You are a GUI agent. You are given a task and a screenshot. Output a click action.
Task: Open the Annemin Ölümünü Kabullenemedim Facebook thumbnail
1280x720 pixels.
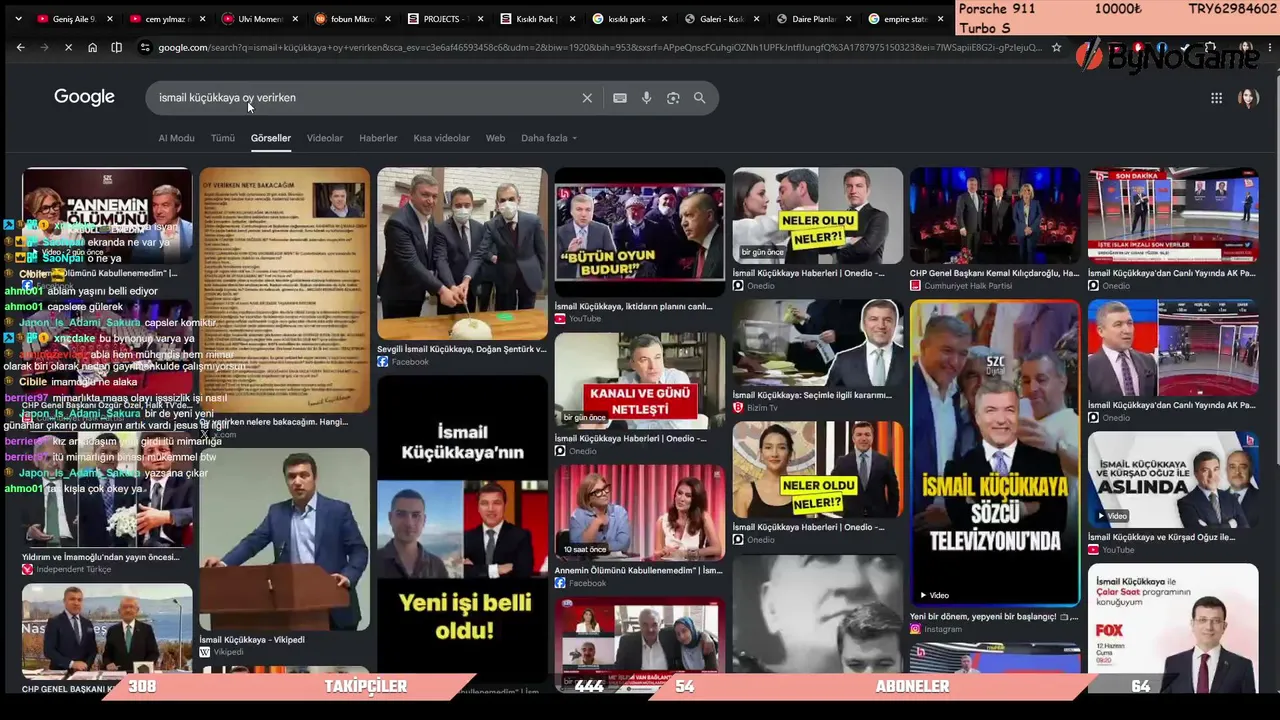(x=640, y=512)
